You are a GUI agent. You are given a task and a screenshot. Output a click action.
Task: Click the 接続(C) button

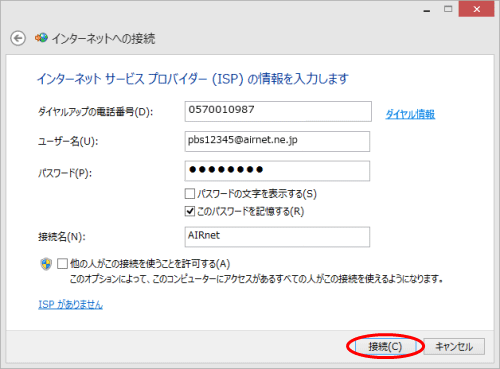pos(385,347)
